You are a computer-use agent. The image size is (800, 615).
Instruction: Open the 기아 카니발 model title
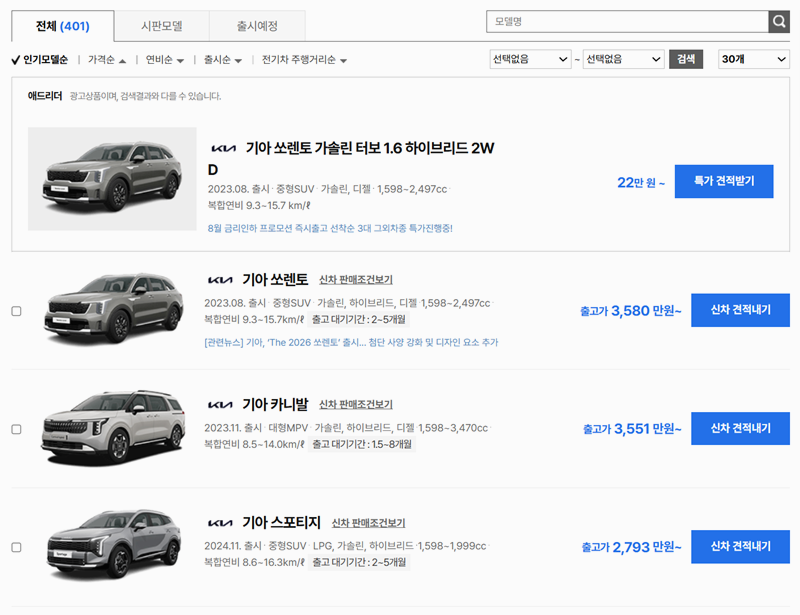pos(275,405)
